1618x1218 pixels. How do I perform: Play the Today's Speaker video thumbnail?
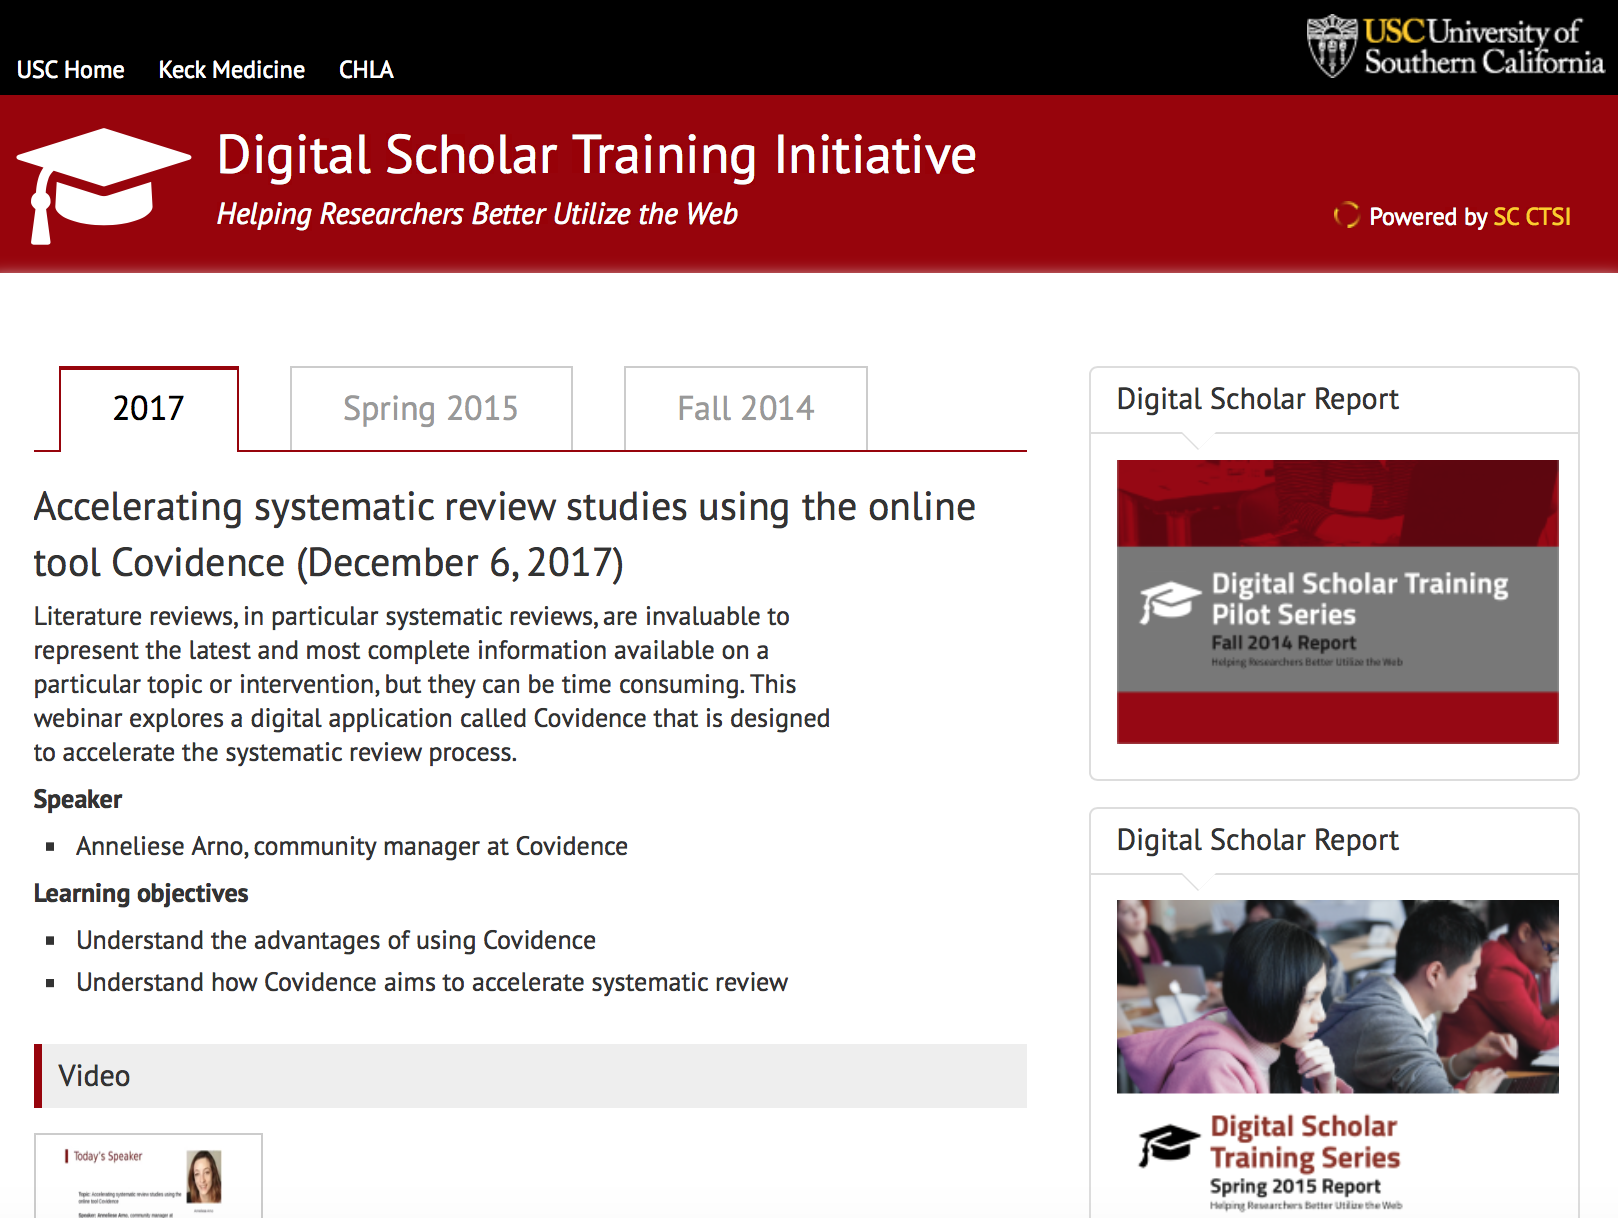(x=148, y=1176)
